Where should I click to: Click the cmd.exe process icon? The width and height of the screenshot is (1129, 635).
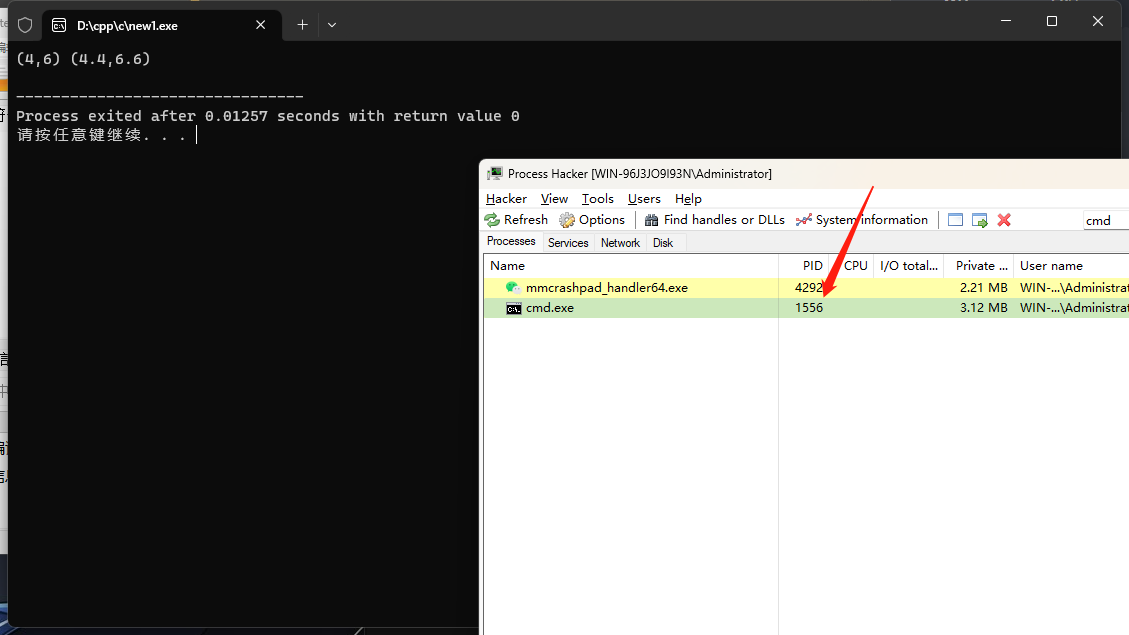click(x=513, y=308)
